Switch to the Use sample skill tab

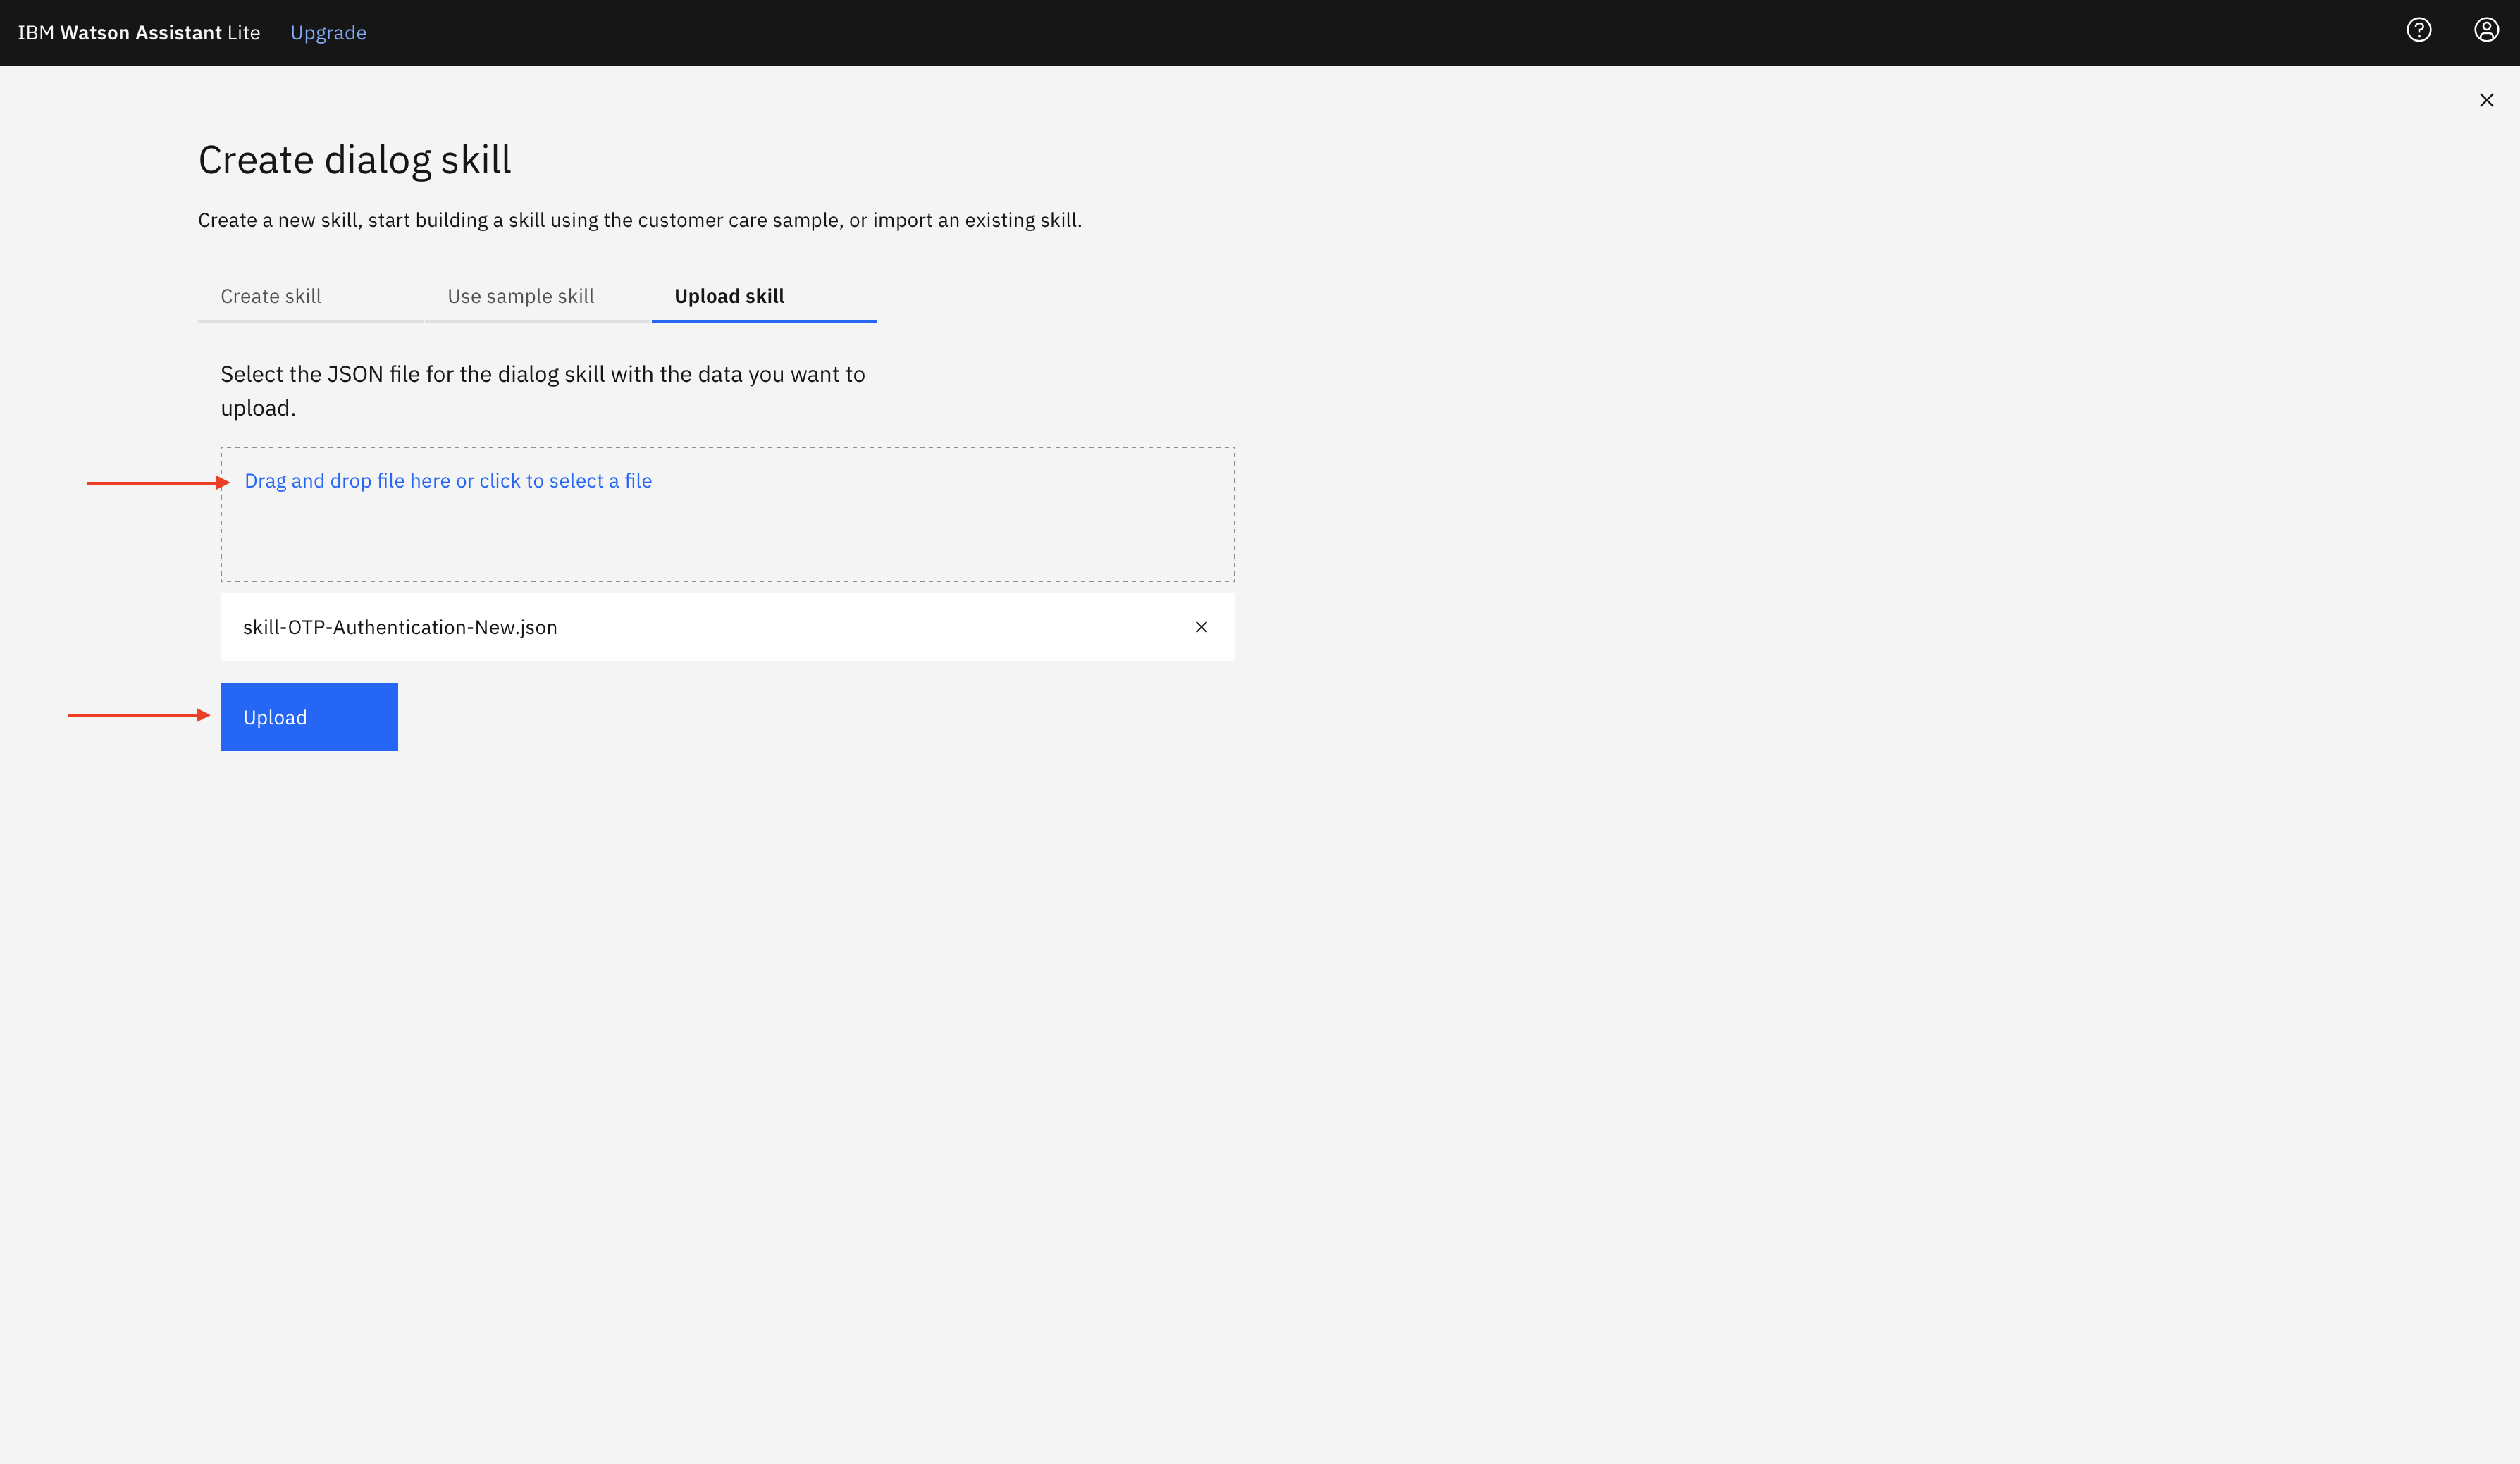520,296
